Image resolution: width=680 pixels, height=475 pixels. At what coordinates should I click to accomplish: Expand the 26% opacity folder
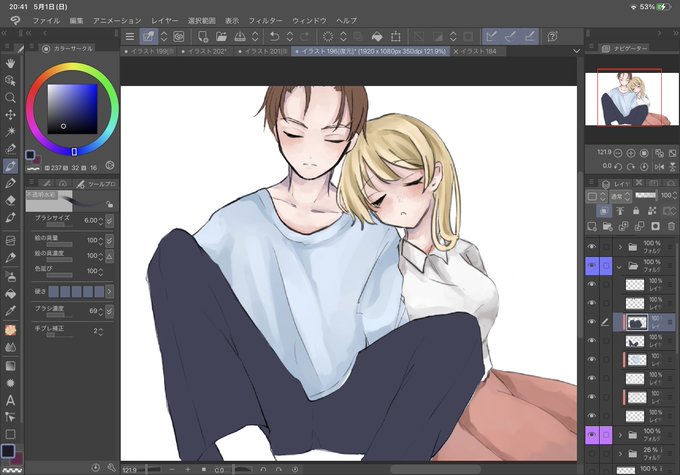point(620,454)
